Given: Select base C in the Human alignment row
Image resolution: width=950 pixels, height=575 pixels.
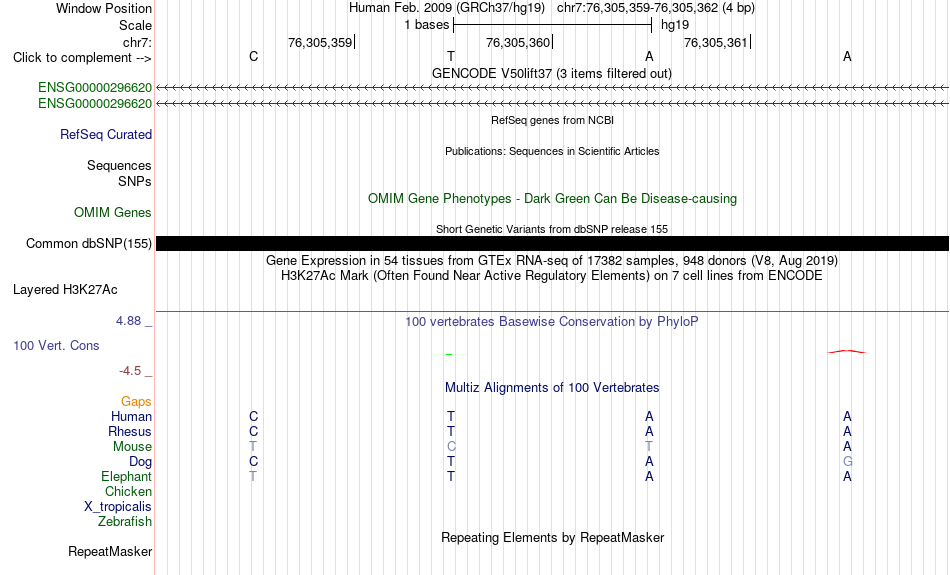Looking at the screenshot, I should 253,416.
